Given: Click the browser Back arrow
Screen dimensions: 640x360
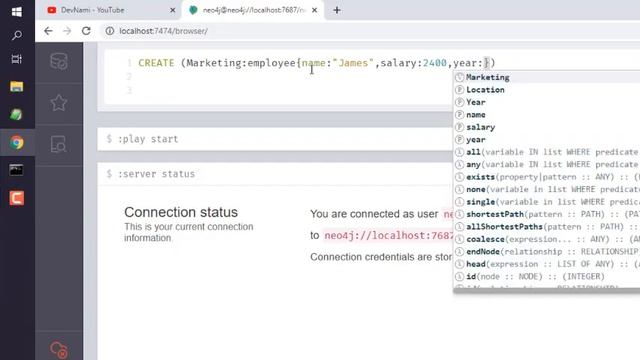Looking at the screenshot, I should [48, 31].
